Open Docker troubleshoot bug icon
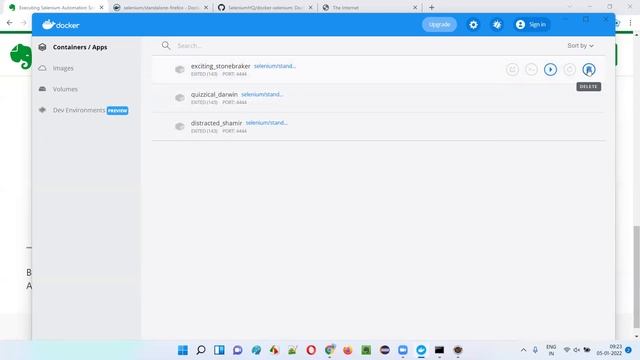 pos(497,24)
